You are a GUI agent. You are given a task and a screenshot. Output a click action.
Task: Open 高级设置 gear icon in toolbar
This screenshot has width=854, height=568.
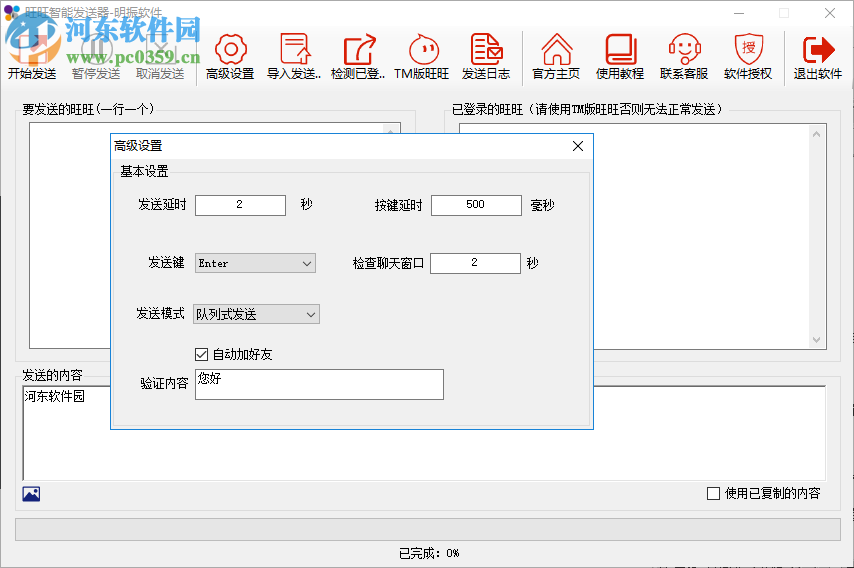(230, 49)
